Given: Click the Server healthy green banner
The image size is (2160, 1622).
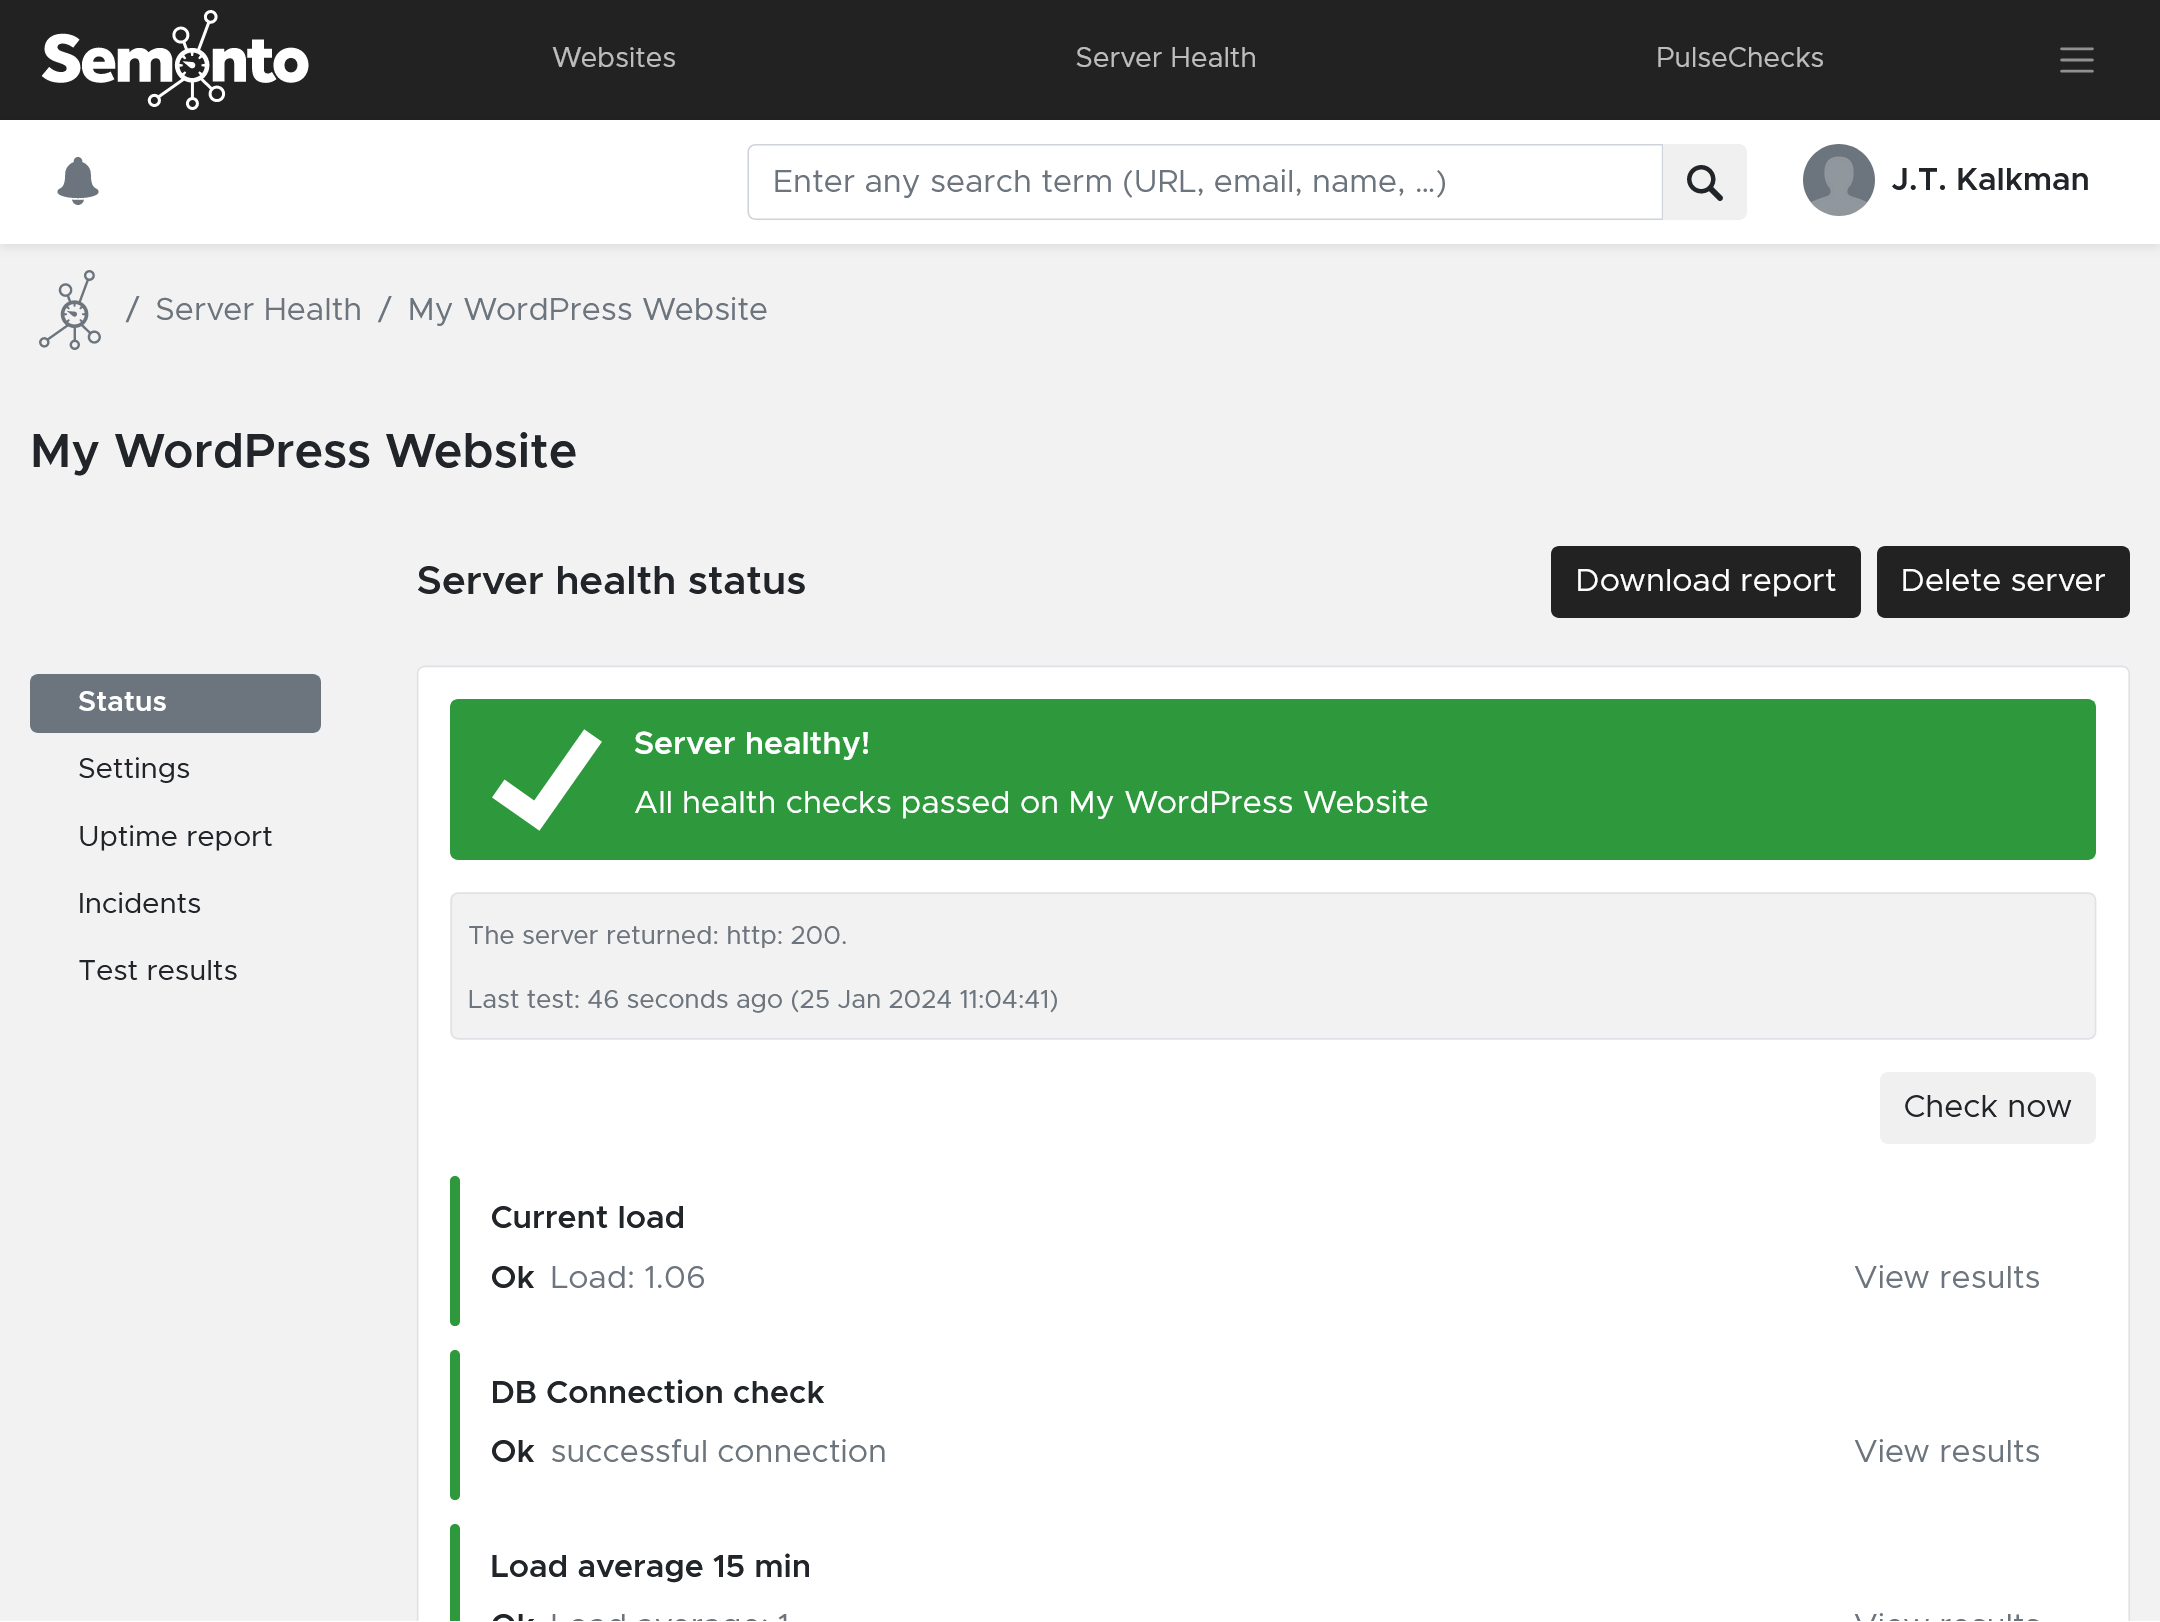Looking at the screenshot, I should 1273,780.
